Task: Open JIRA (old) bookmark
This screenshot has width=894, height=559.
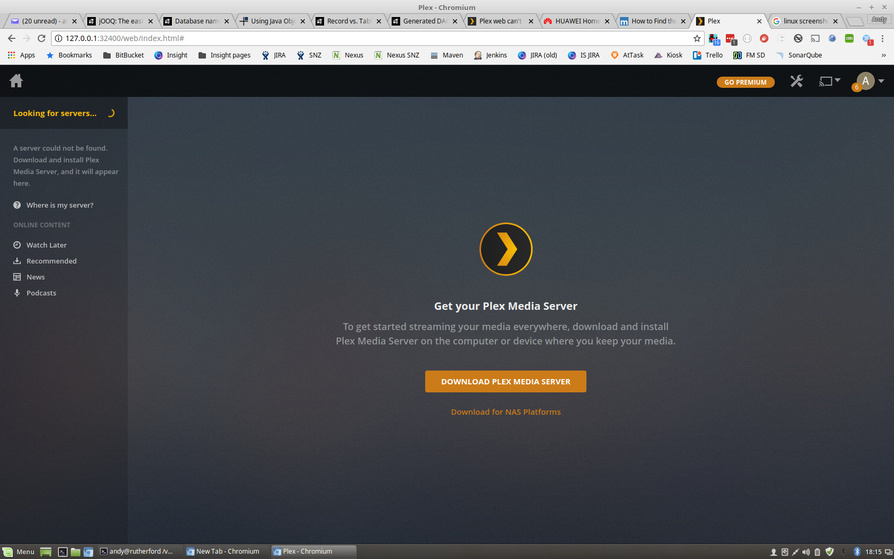Action: point(537,55)
